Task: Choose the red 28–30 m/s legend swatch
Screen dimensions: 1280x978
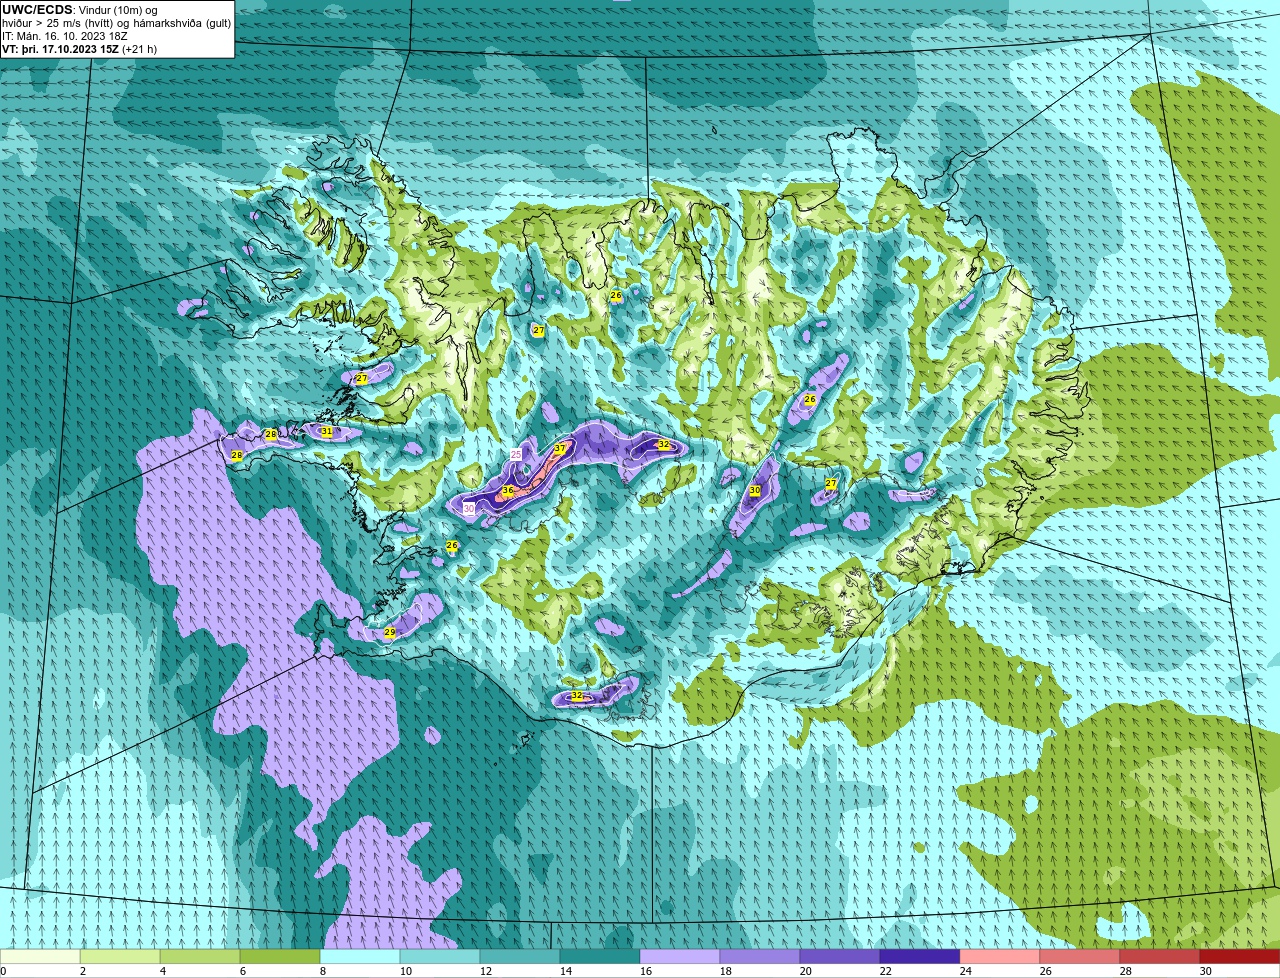Action: 1160,957
